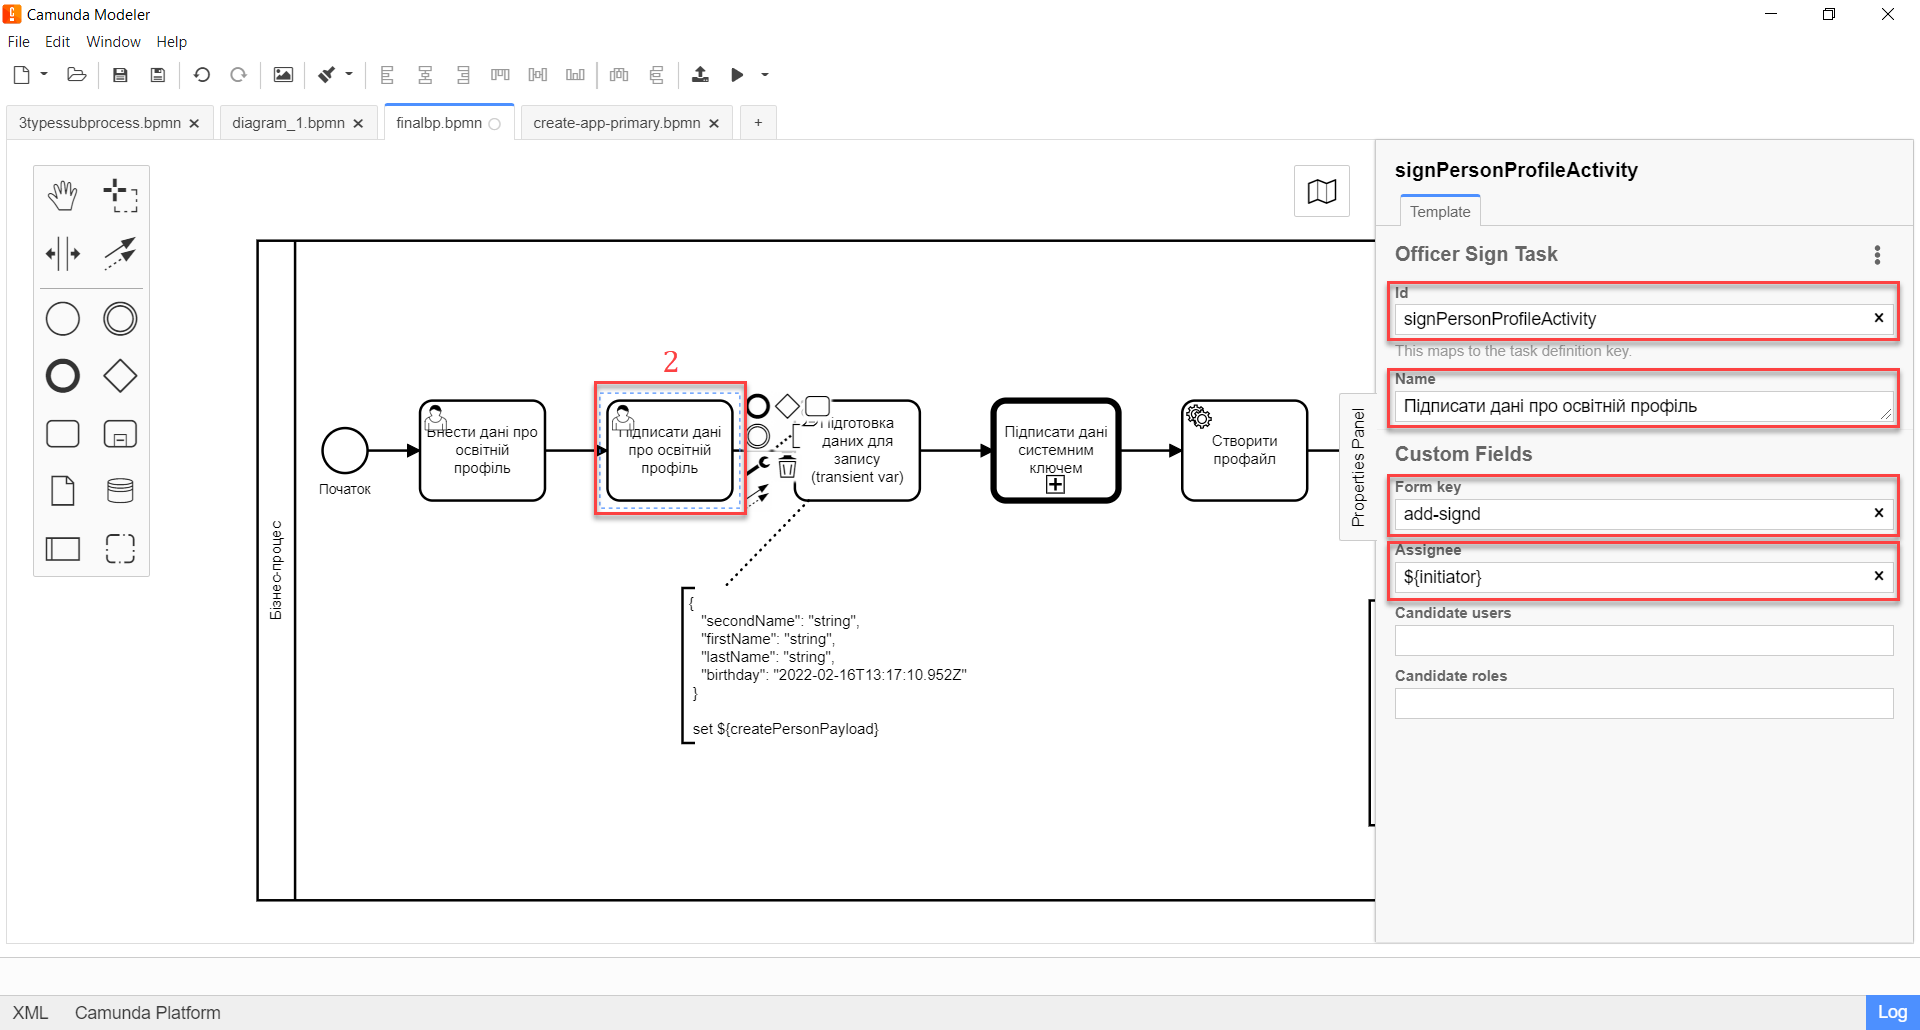Select the Початок start event
This screenshot has width=1920, height=1030.
[344, 450]
